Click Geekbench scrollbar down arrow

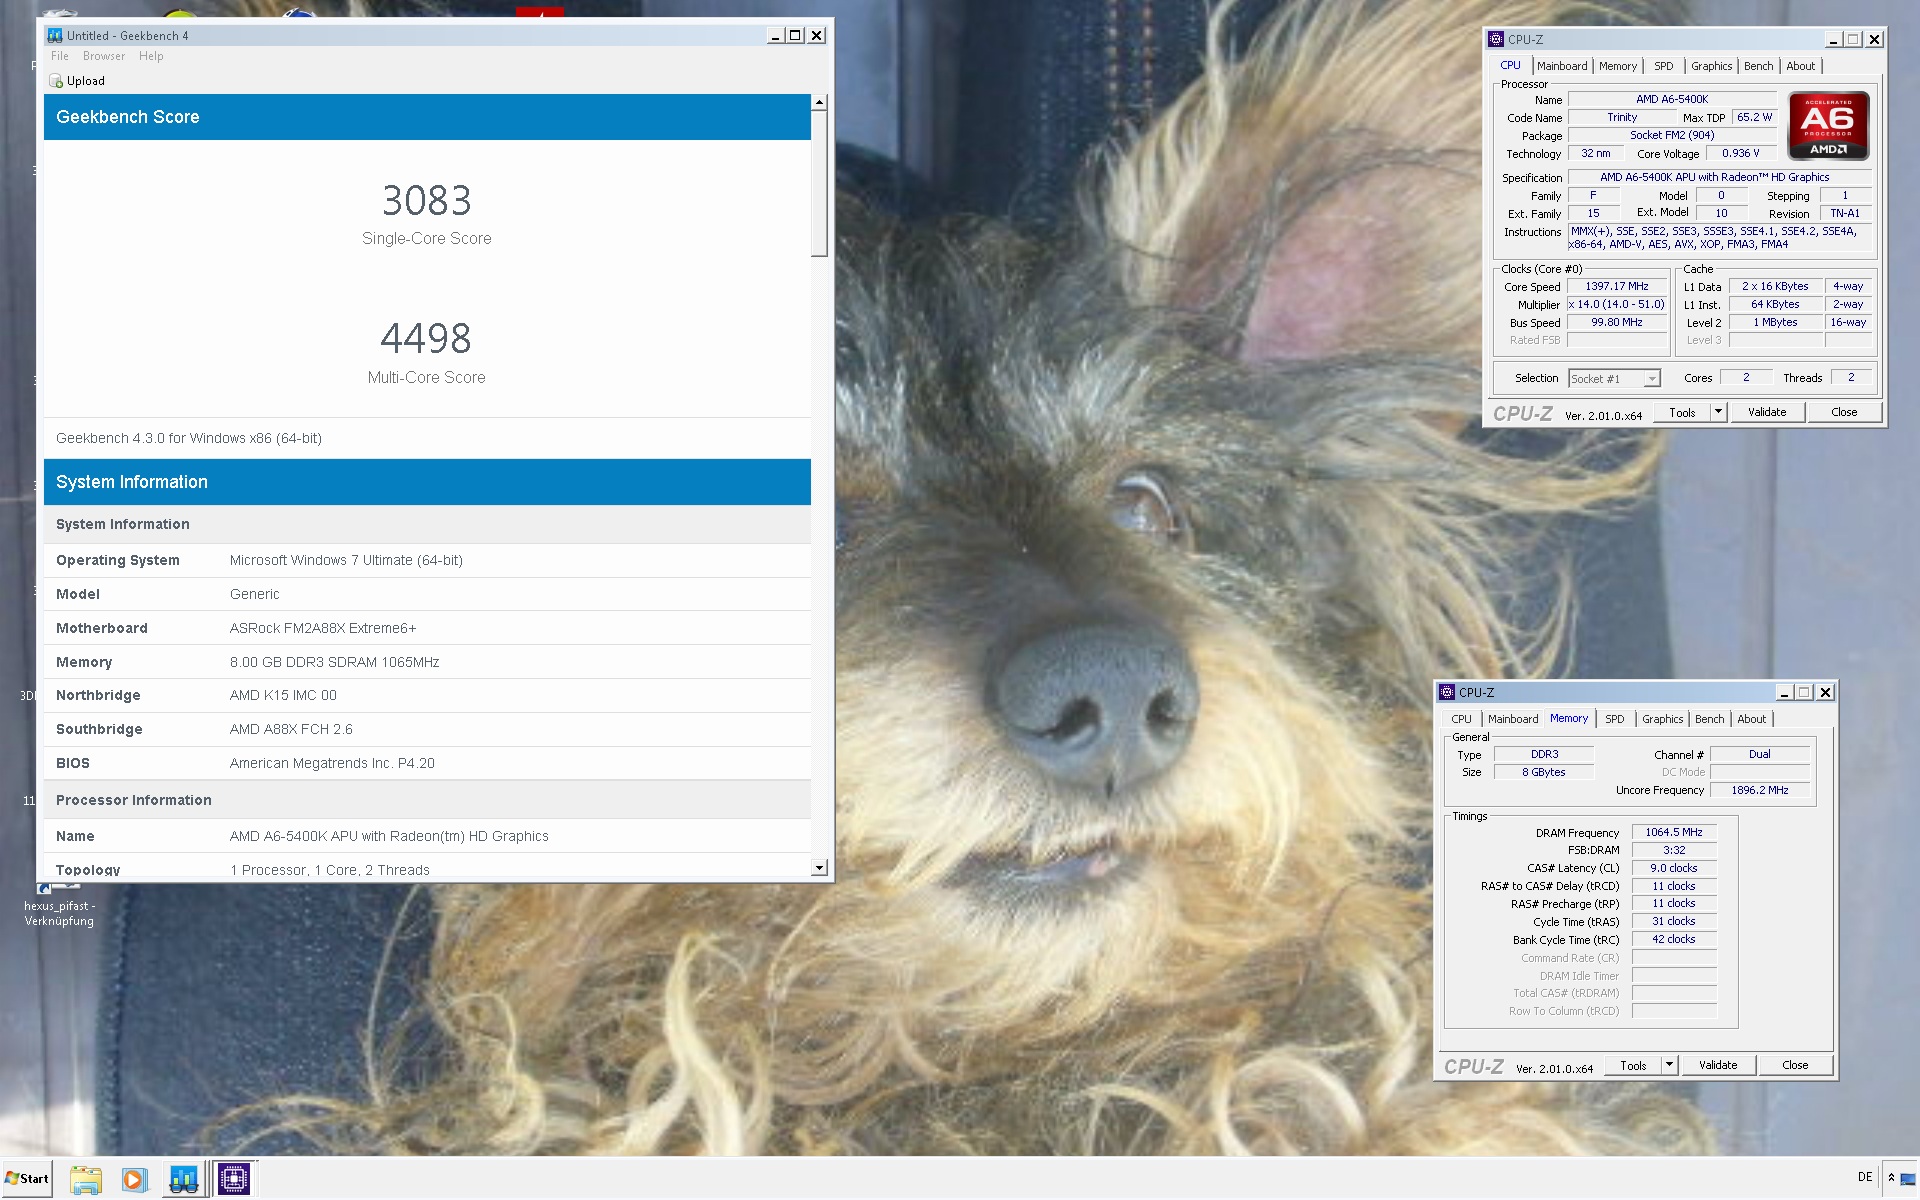(819, 868)
